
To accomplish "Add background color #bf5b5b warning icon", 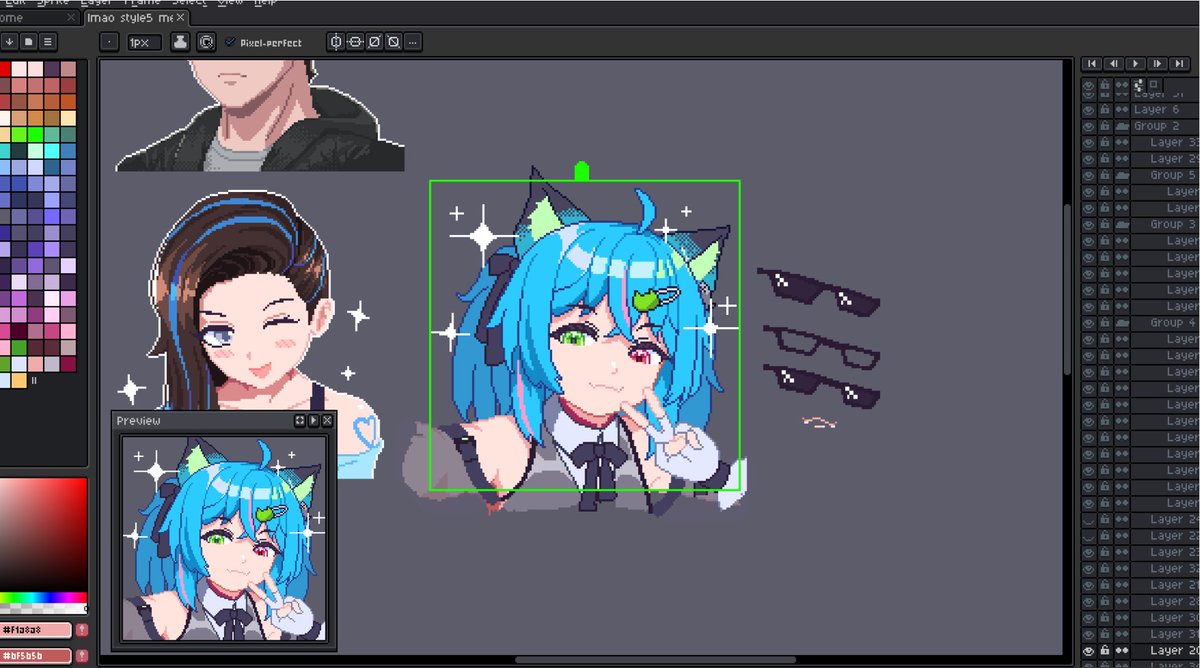I will [82, 656].
